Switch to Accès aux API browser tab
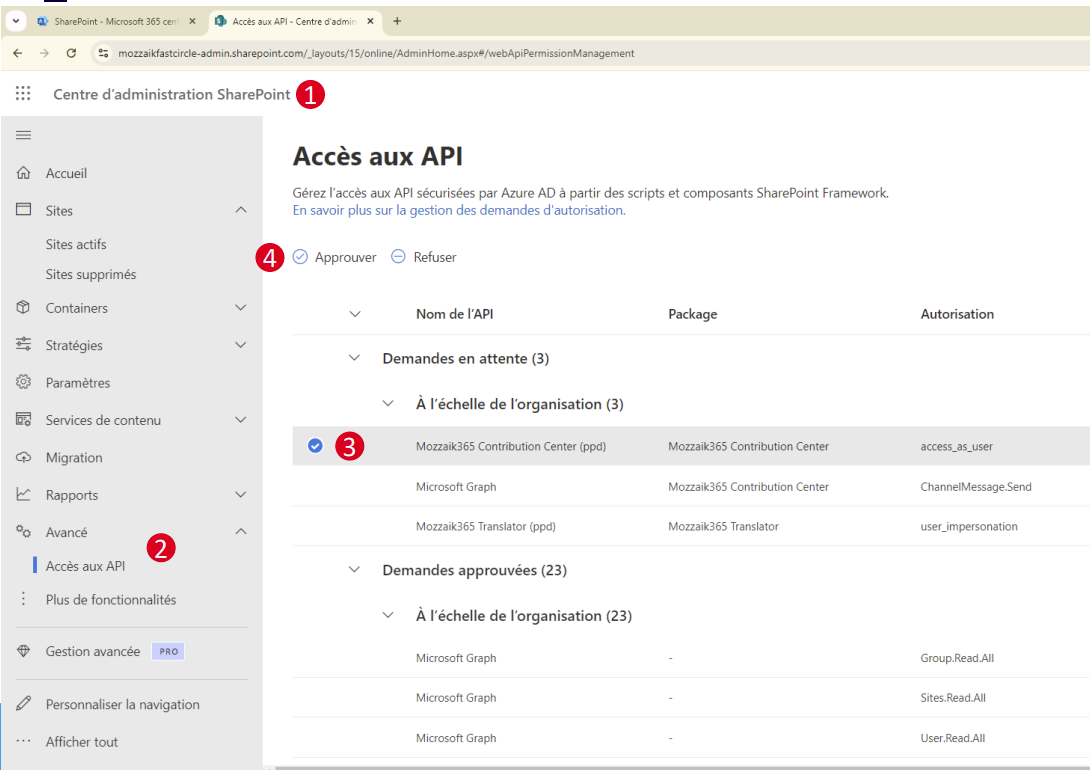The height and width of the screenshot is (770, 1090). point(295,22)
